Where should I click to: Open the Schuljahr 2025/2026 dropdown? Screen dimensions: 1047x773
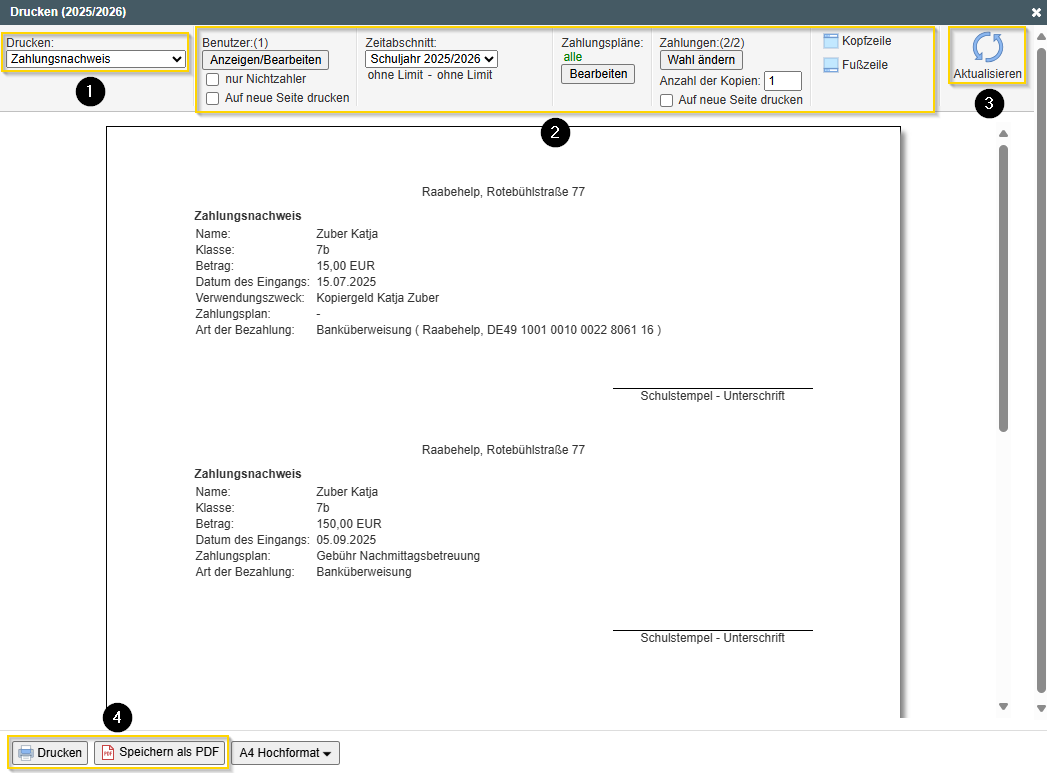tap(431, 59)
